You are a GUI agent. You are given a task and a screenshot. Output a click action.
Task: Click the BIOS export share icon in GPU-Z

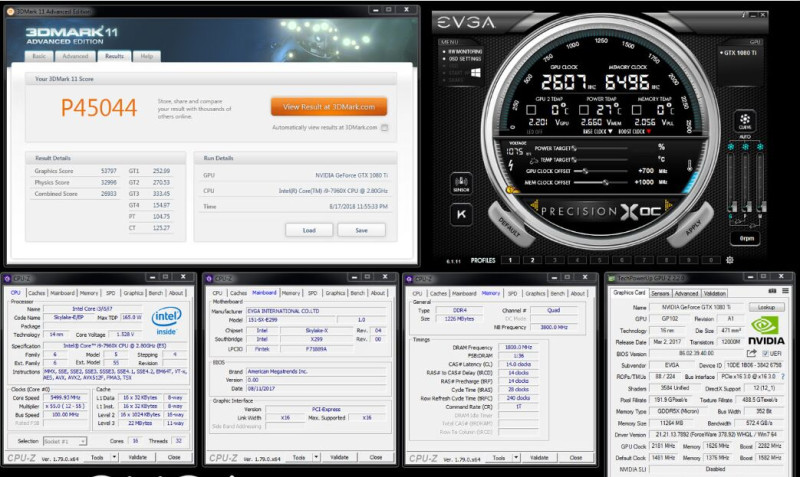(x=752, y=353)
